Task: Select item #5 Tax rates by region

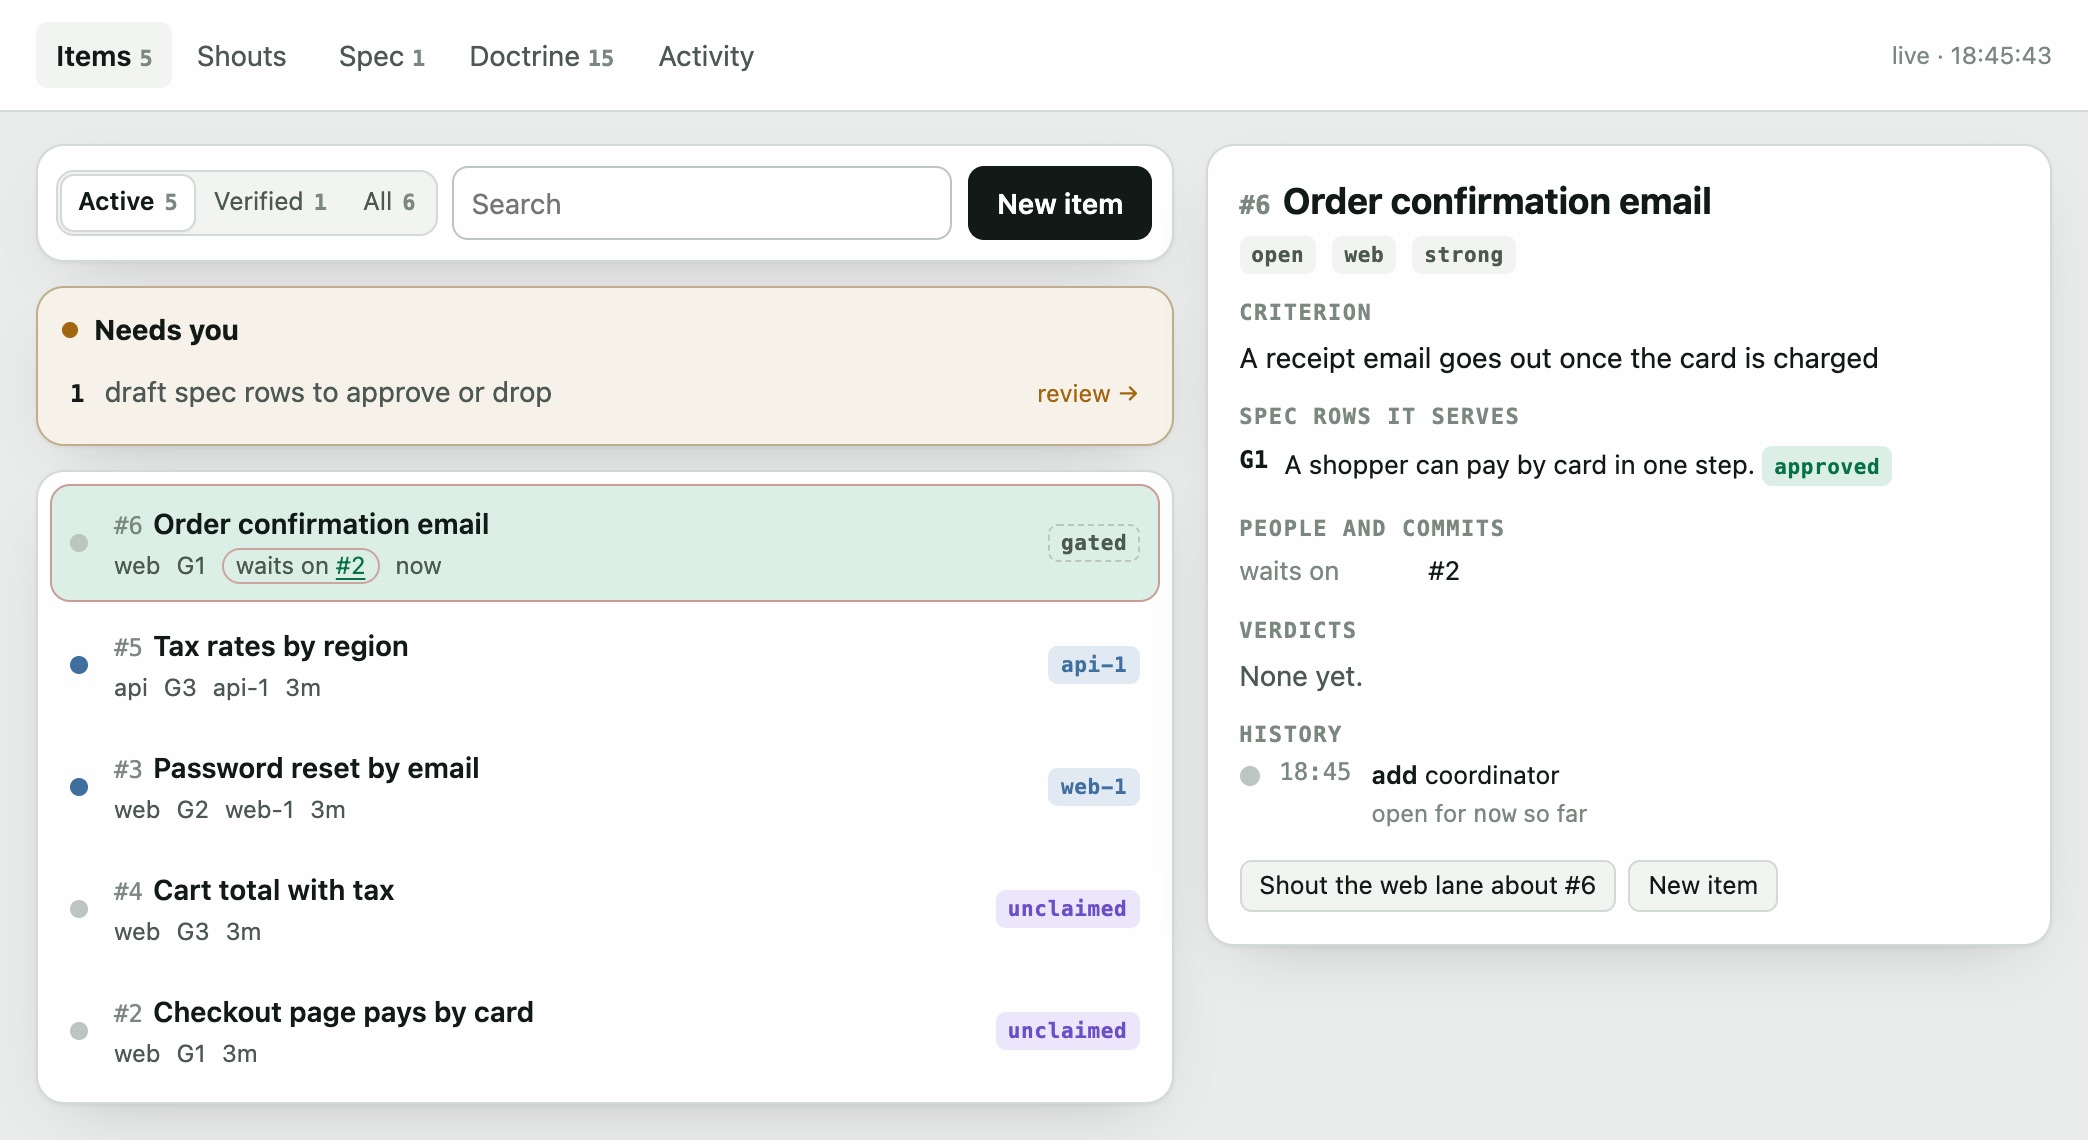Action: point(604,666)
